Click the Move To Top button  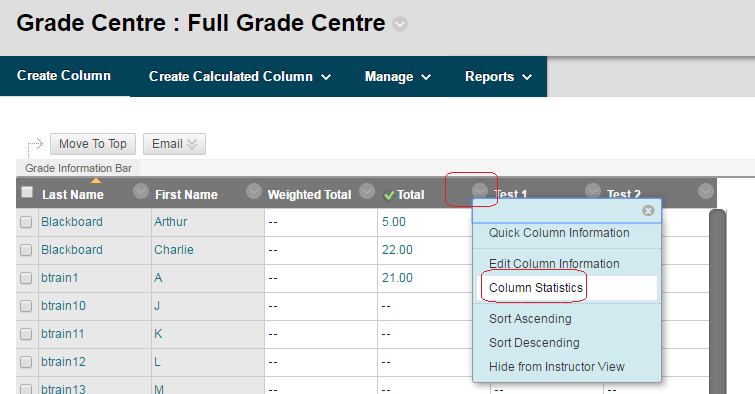[93, 144]
